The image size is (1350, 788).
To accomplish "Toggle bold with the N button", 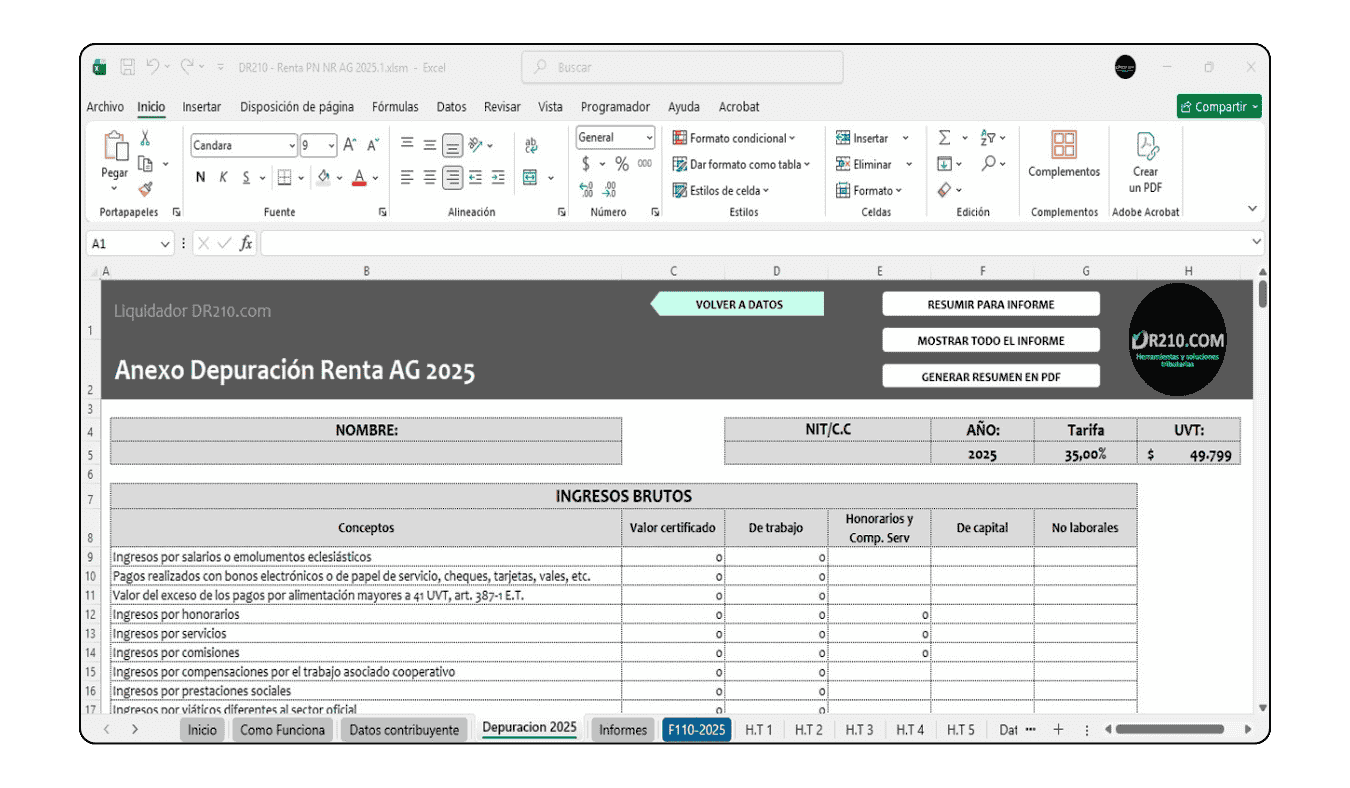I will 200,177.
